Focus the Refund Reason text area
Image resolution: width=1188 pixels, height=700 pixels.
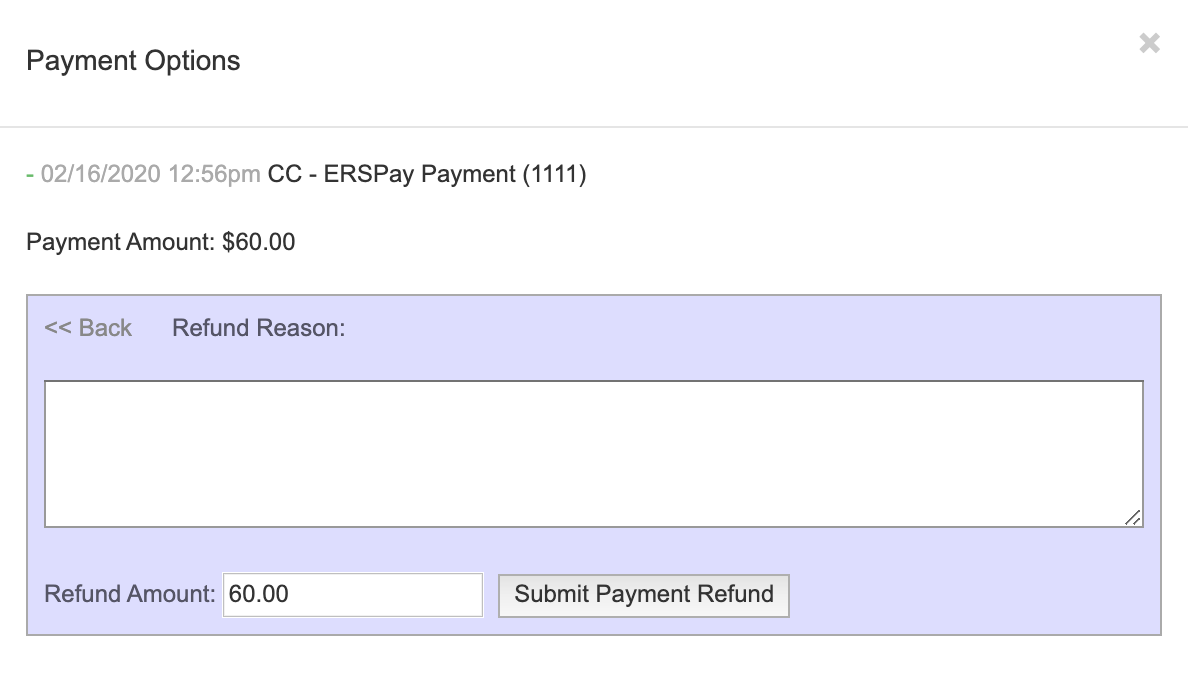coord(593,453)
